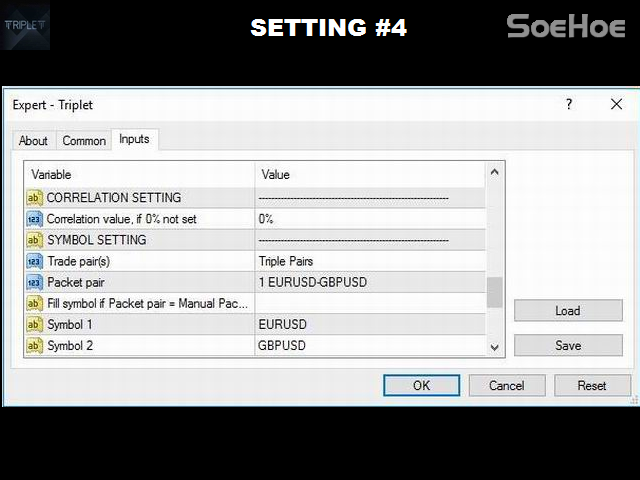The height and width of the screenshot is (480, 640).
Task: Click the 123 icon beside Packet pair
Action: (34, 282)
